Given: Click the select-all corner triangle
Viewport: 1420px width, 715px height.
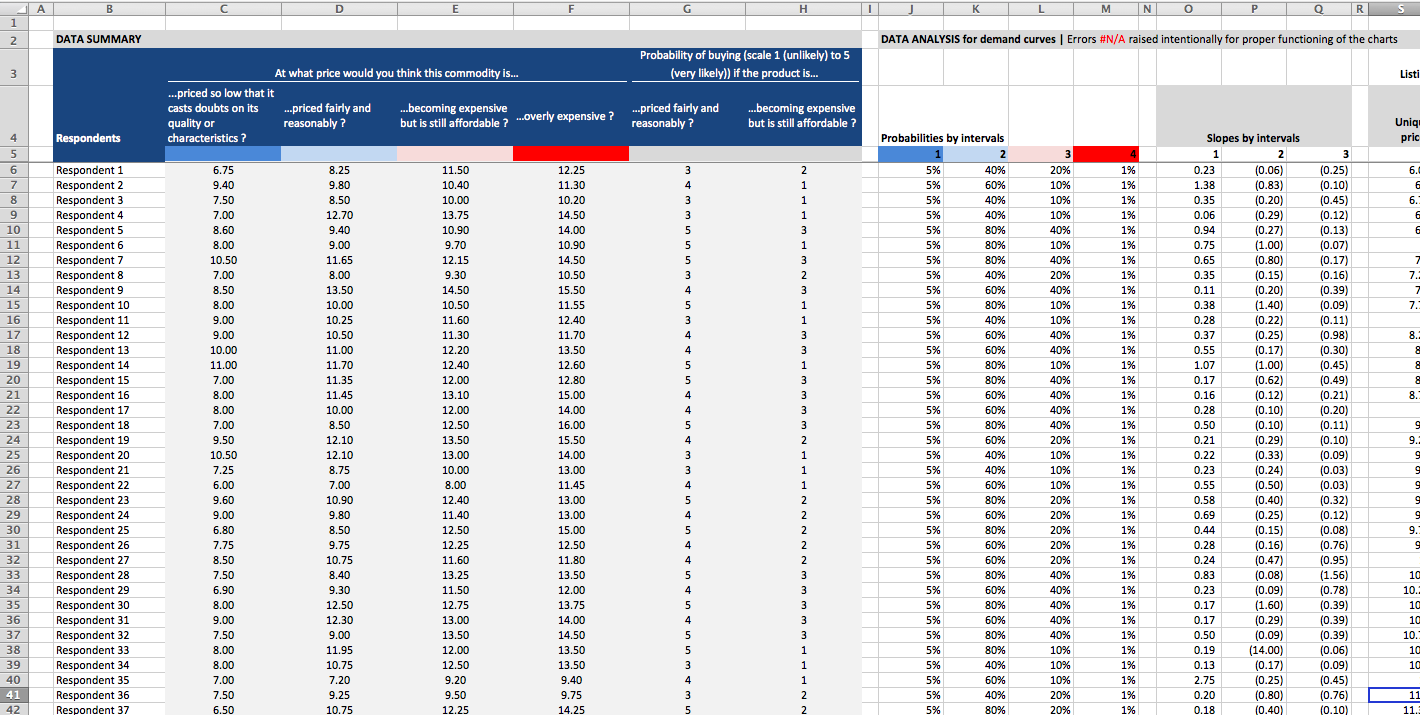Looking at the screenshot, I should 12,7.
